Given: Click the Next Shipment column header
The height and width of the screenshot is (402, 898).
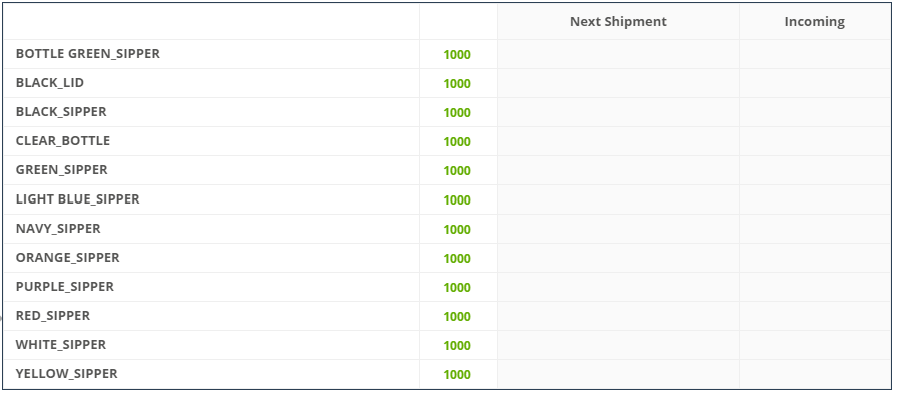Looking at the screenshot, I should tap(618, 22).
